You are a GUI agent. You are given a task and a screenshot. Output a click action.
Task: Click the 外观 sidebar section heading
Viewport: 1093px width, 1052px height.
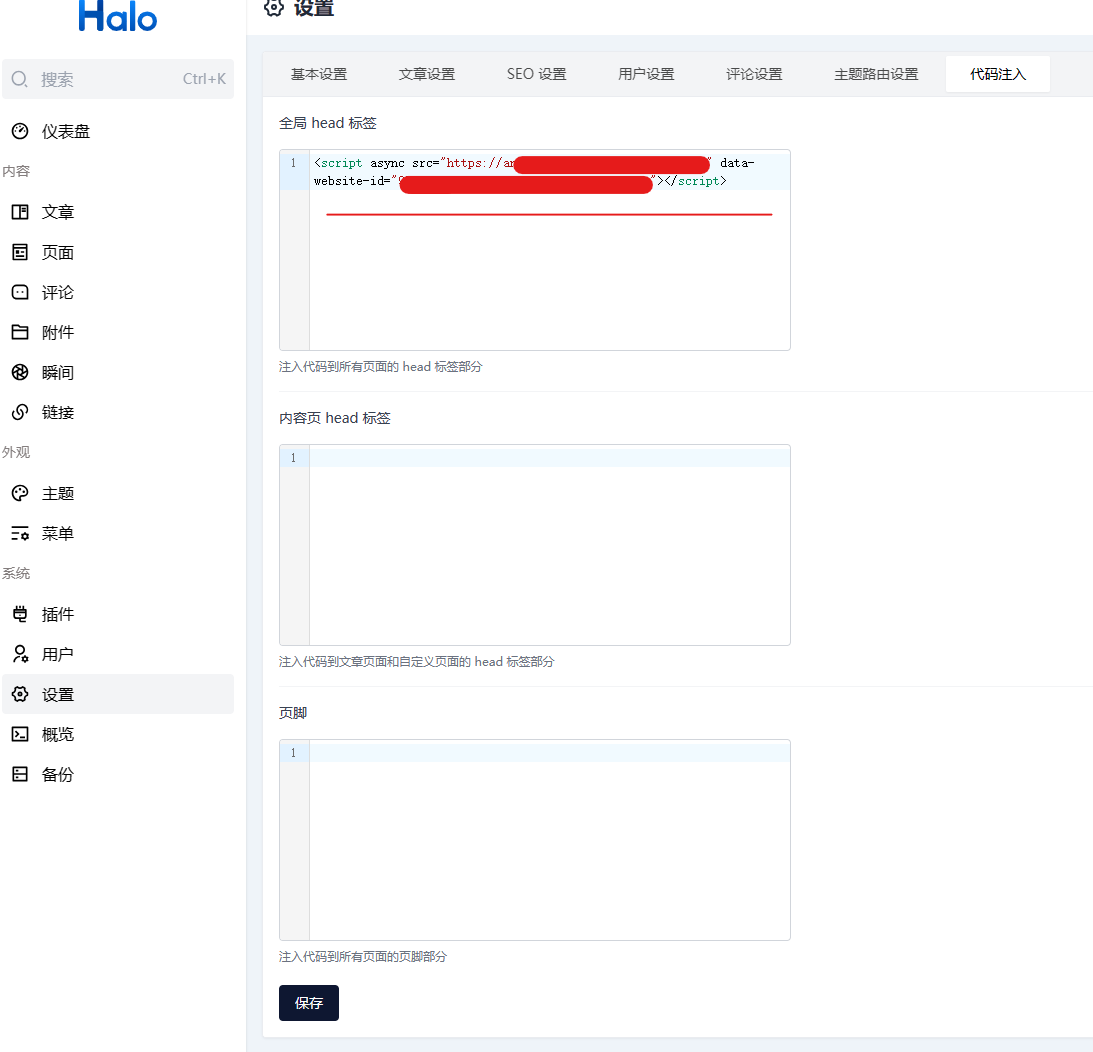point(16,452)
